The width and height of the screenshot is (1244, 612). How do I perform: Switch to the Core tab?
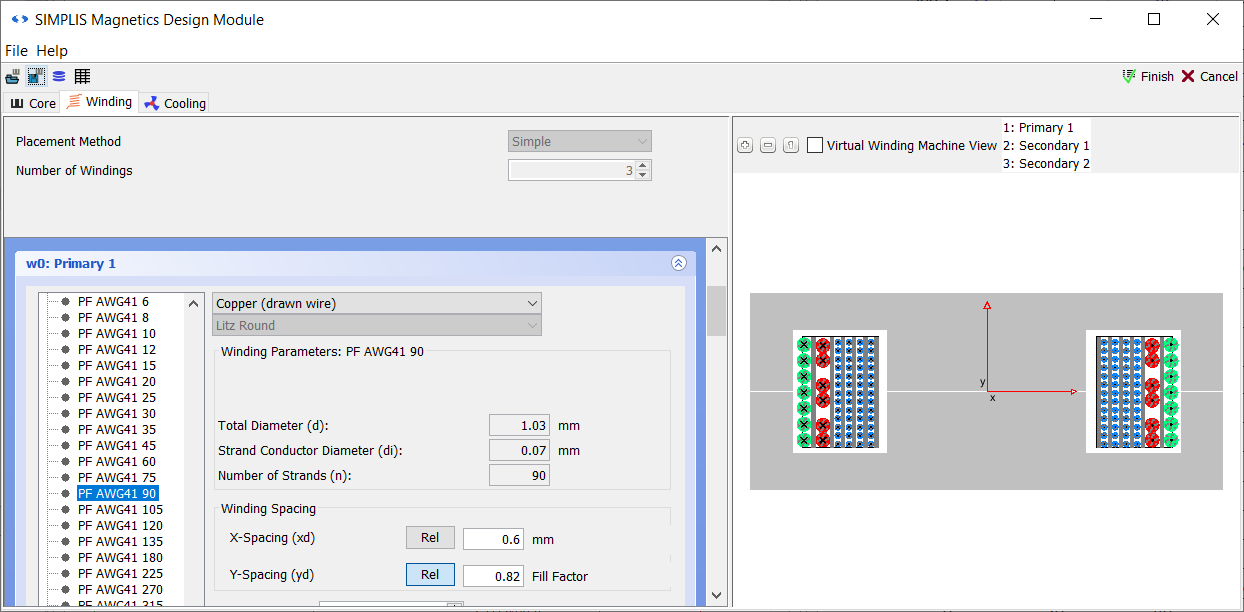tap(33, 103)
